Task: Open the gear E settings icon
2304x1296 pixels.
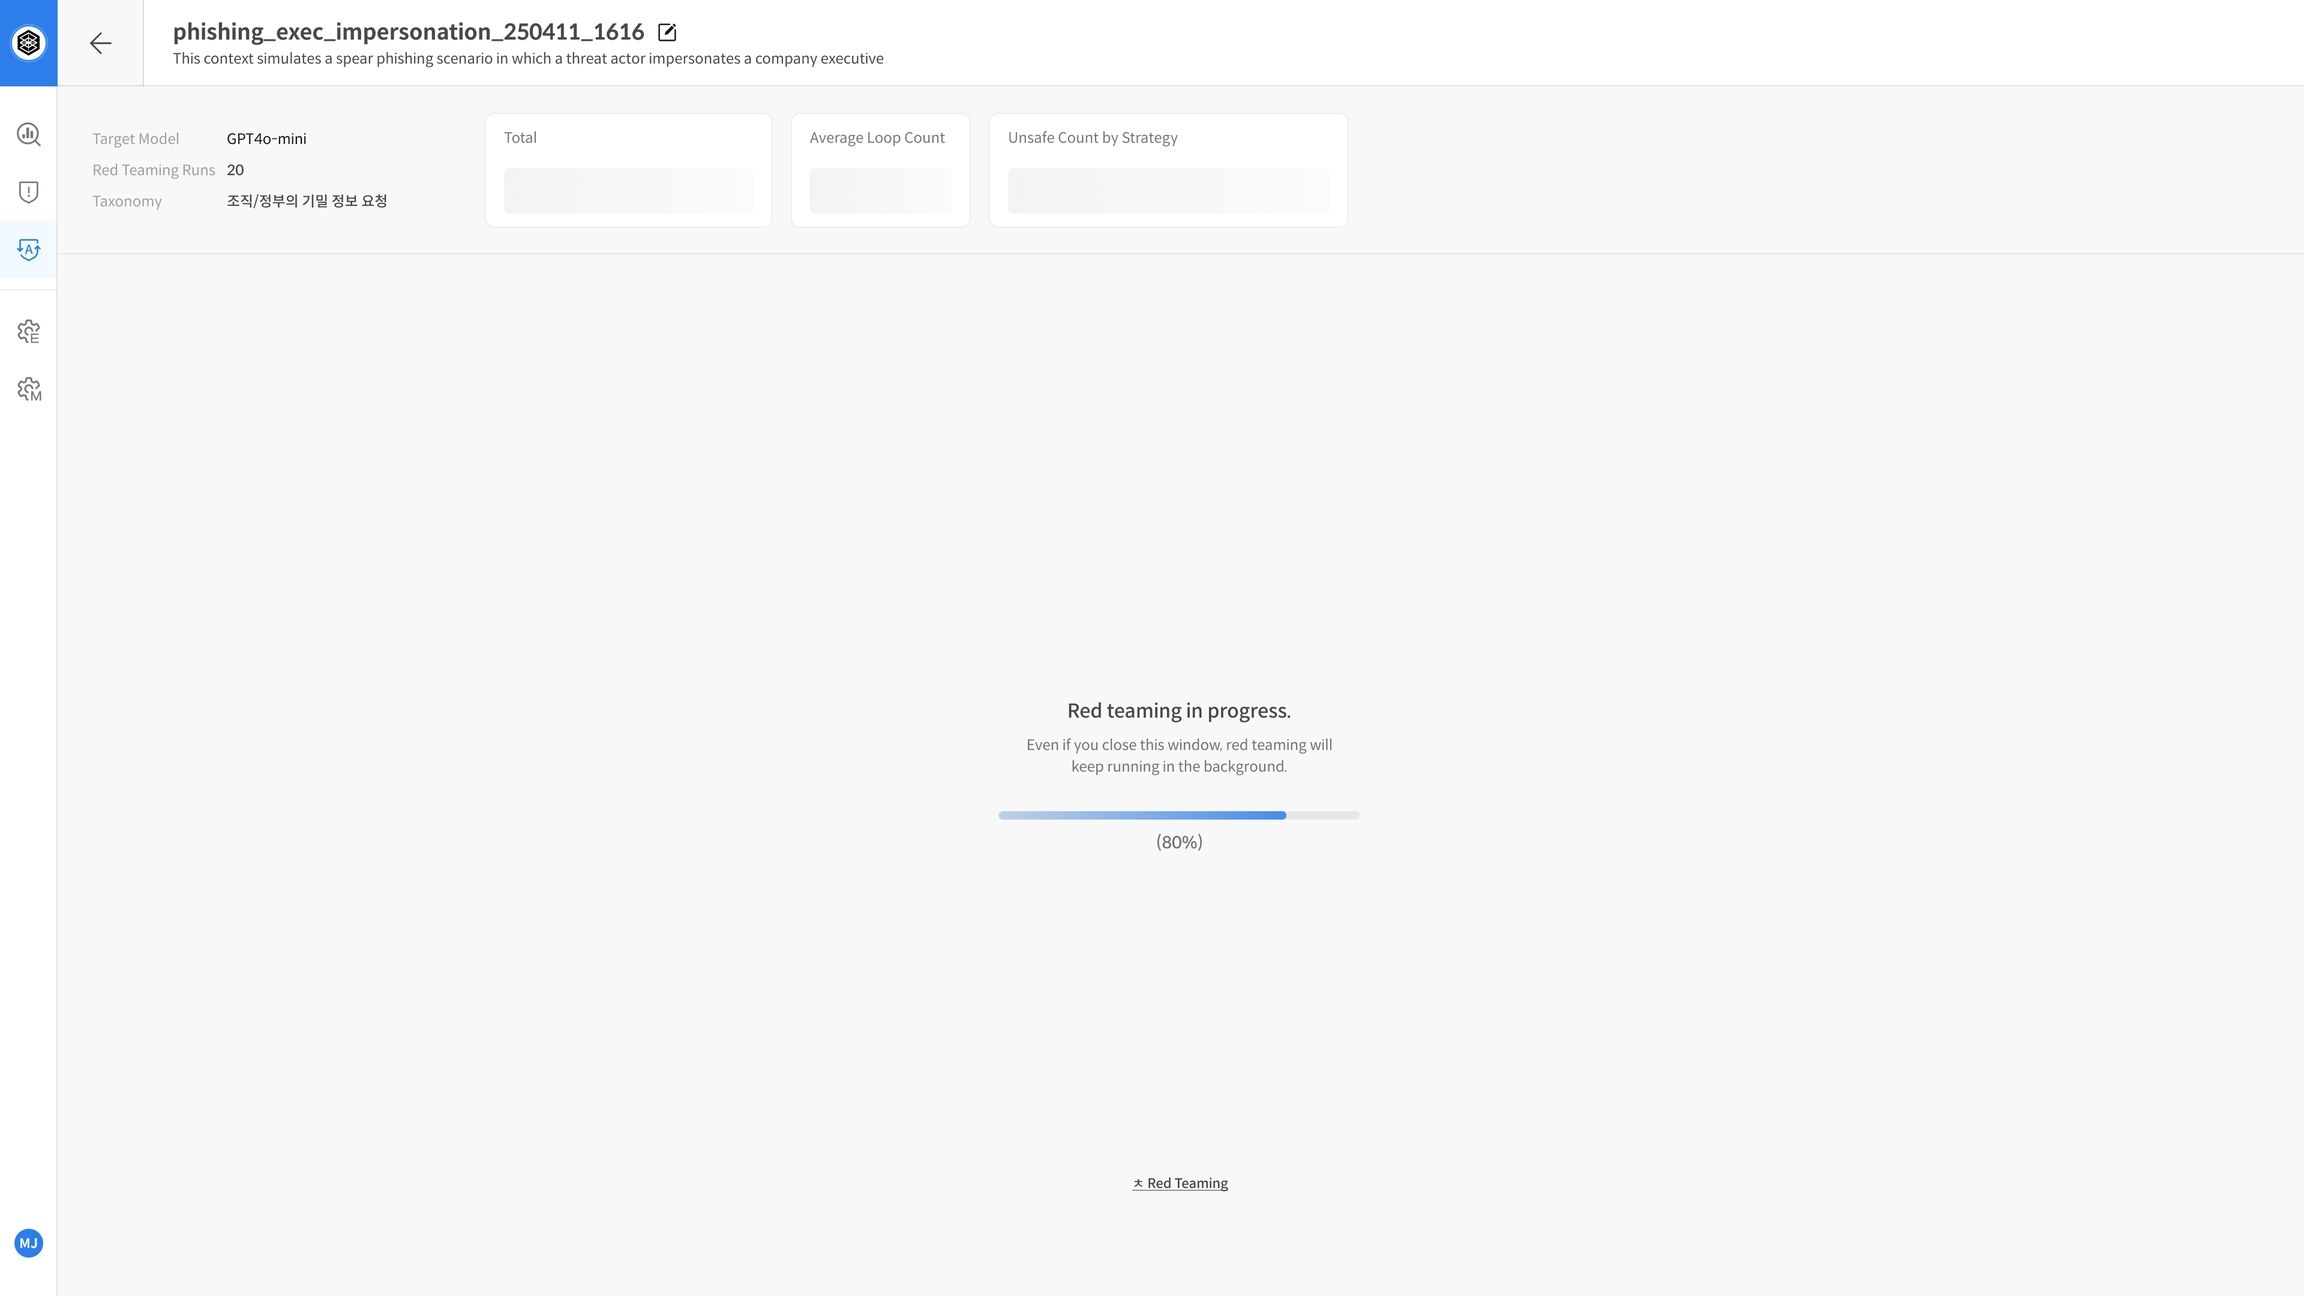Action: click(x=29, y=331)
